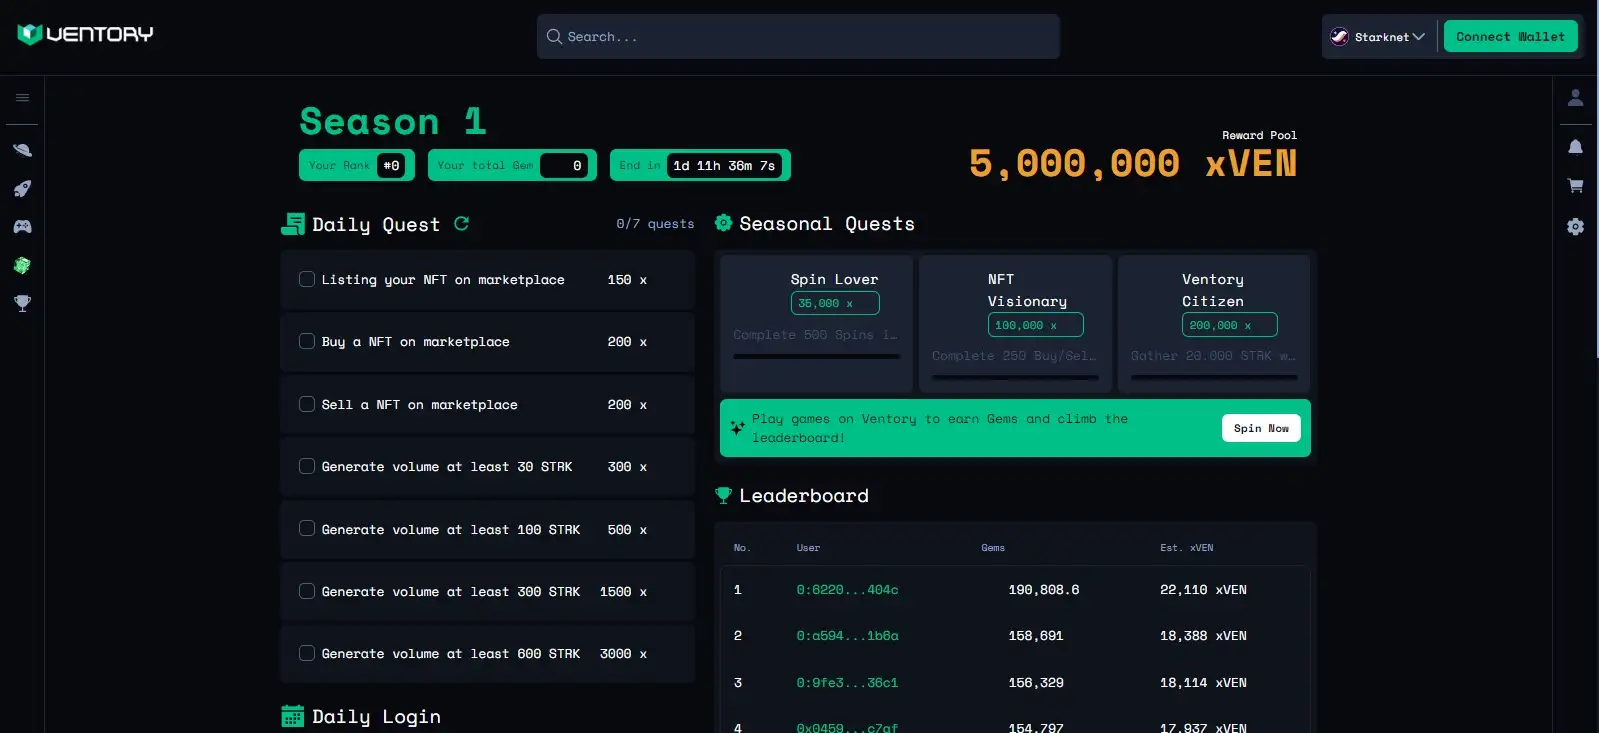Click the rocket icon in left sidebar
Image resolution: width=1599 pixels, height=733 pixels.
[x=22, y=189]
